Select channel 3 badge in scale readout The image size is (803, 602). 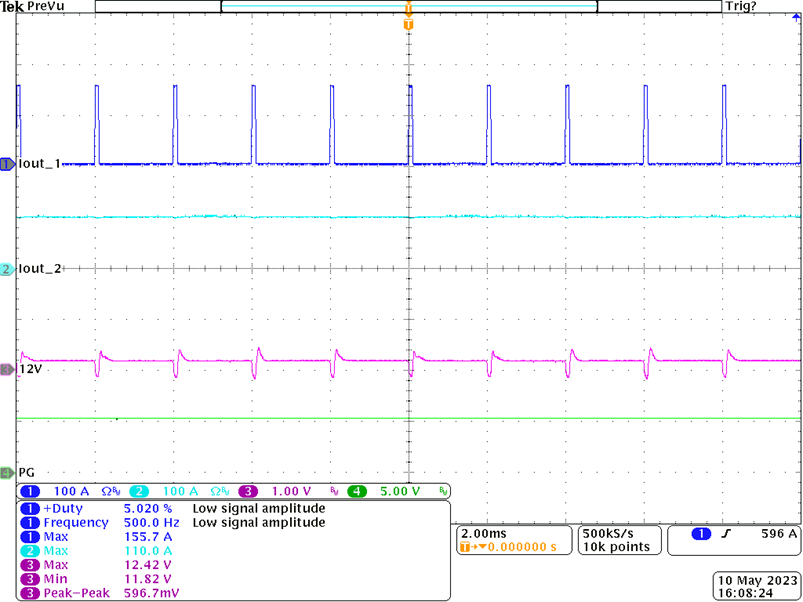click(x=248, y=491)
